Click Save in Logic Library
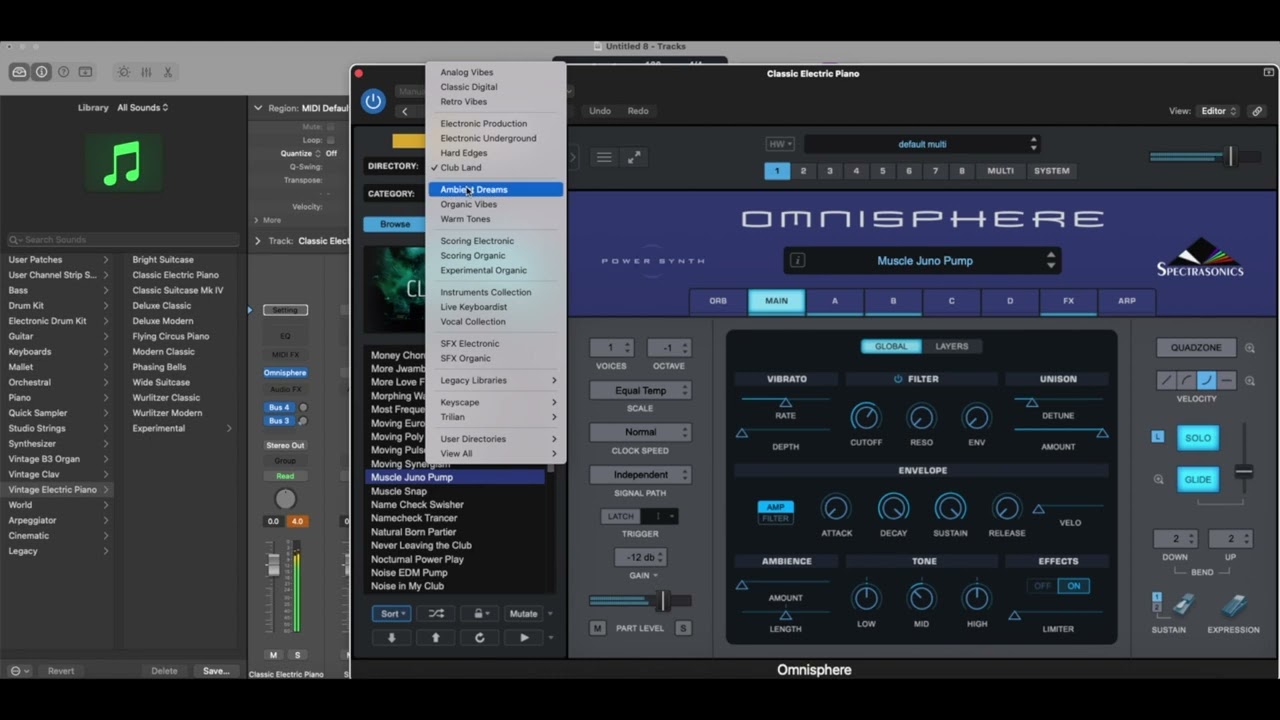This screenshot has width=1280, height=720. (x=216, y=671)
